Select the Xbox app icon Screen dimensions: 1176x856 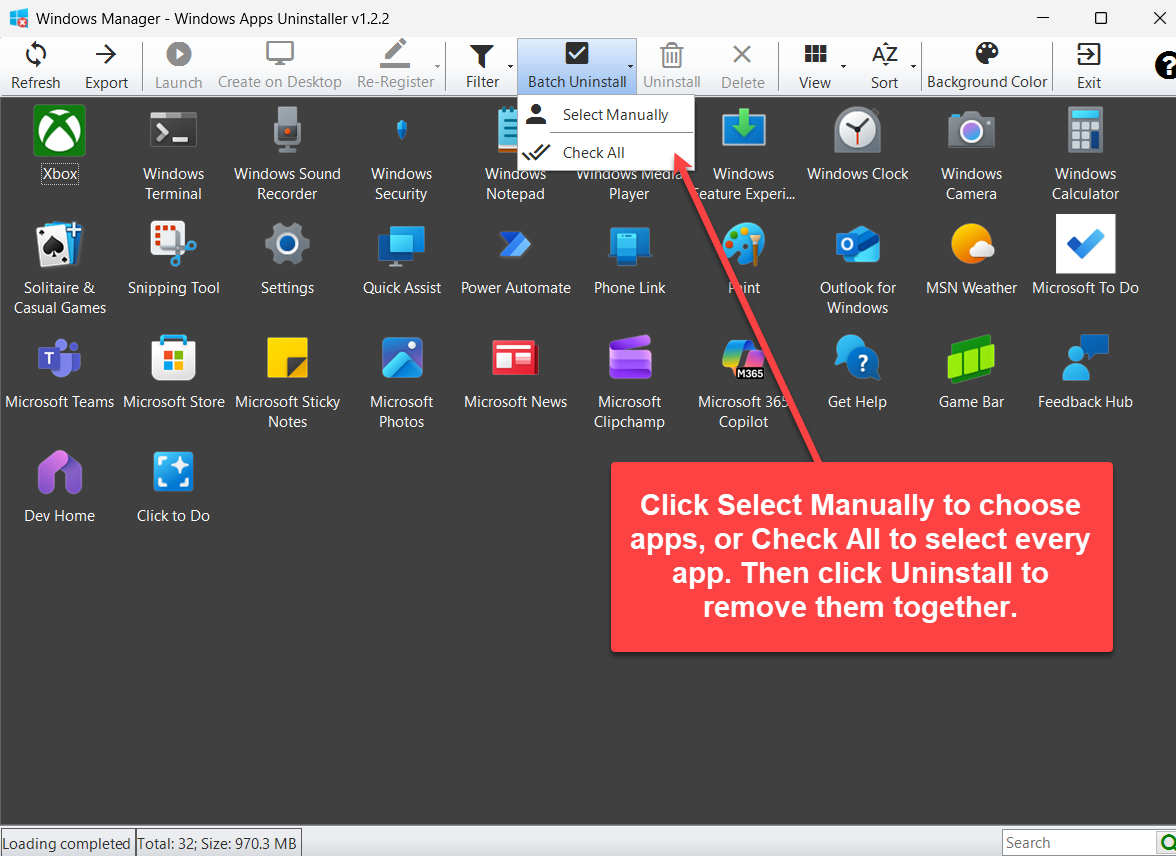[60, 145]
